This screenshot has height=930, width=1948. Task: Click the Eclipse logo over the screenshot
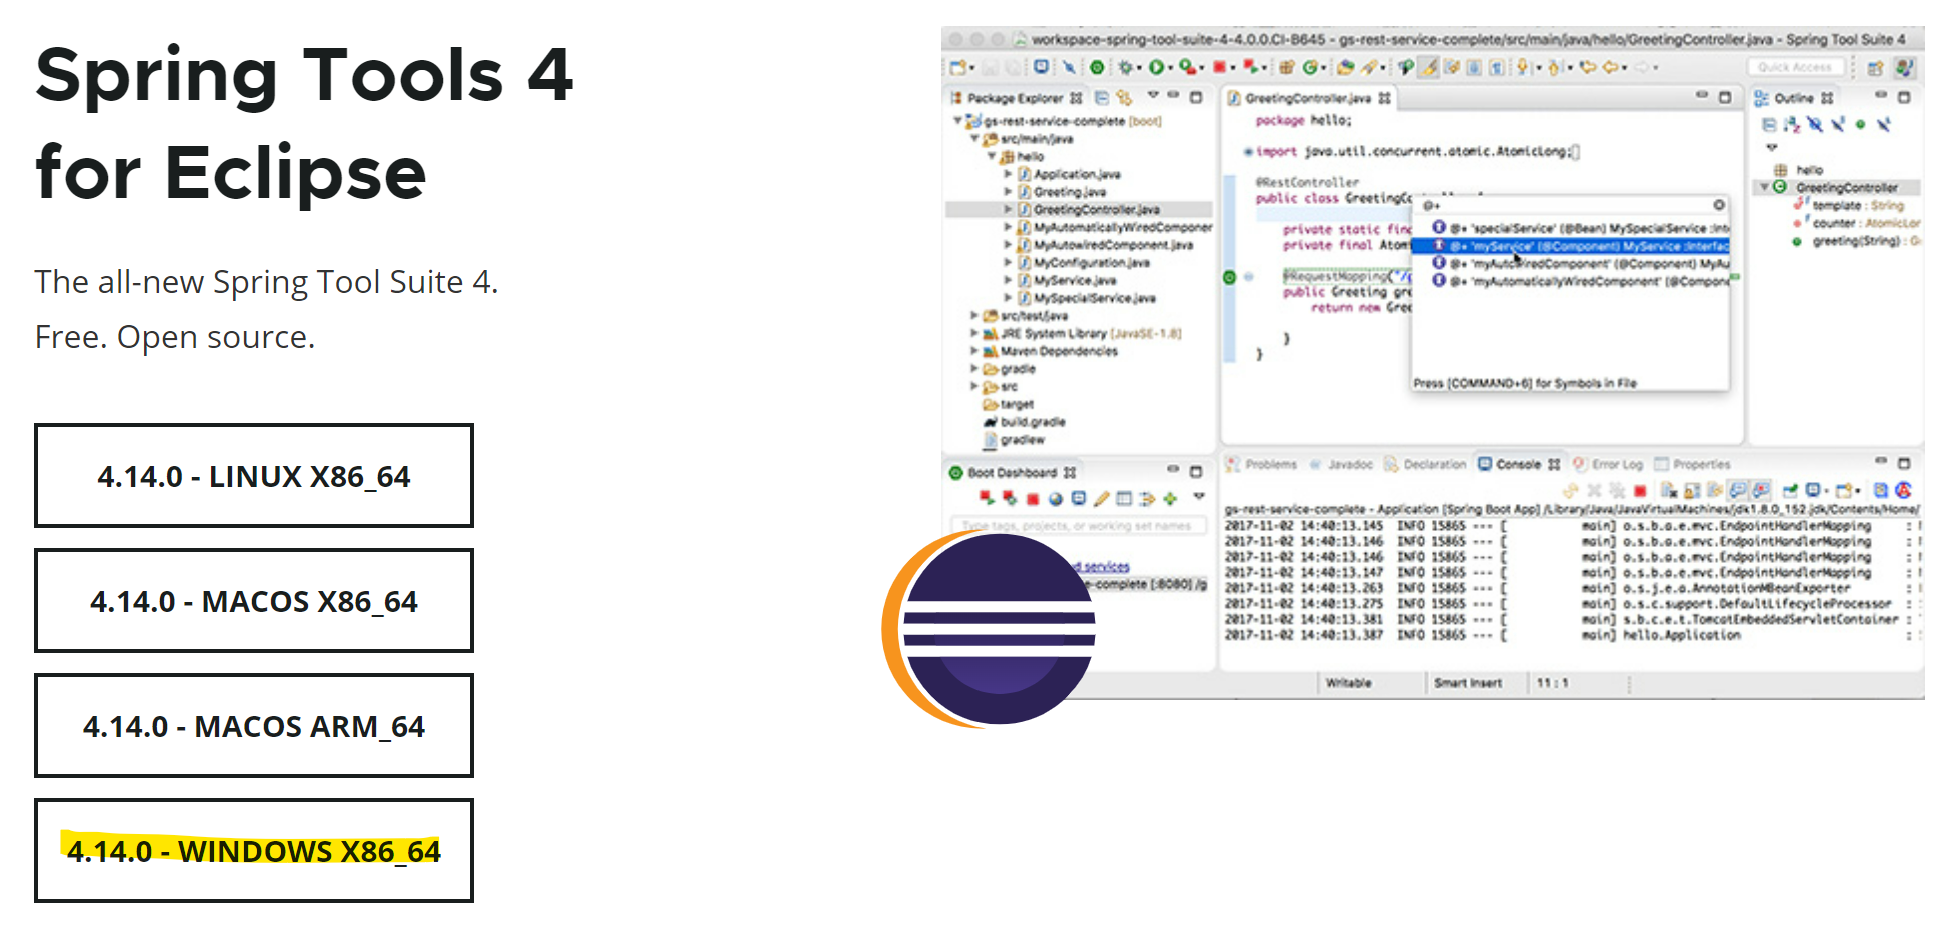point(990,629)
